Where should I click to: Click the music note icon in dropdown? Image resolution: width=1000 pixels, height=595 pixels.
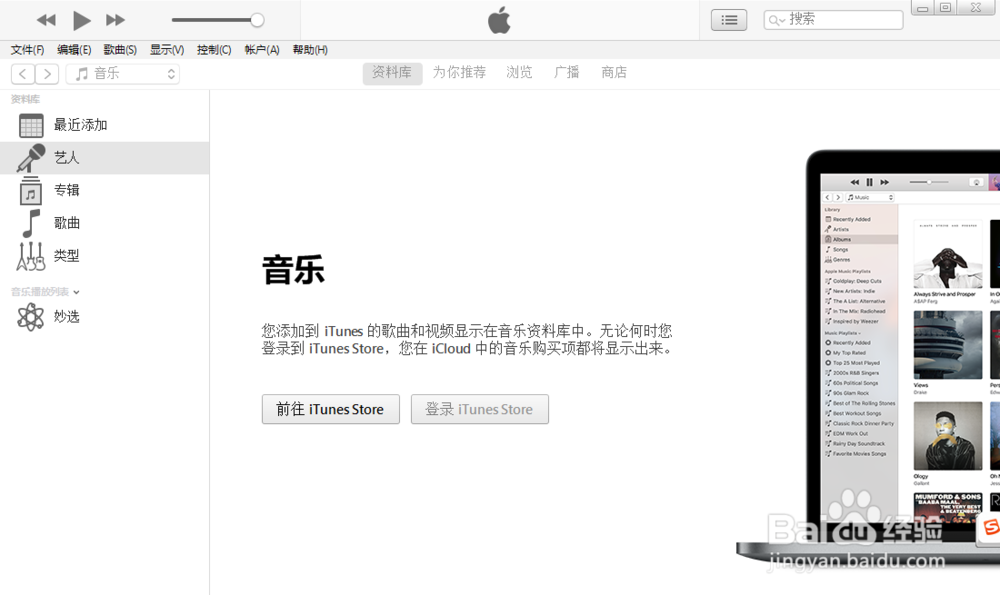(82, 74)
